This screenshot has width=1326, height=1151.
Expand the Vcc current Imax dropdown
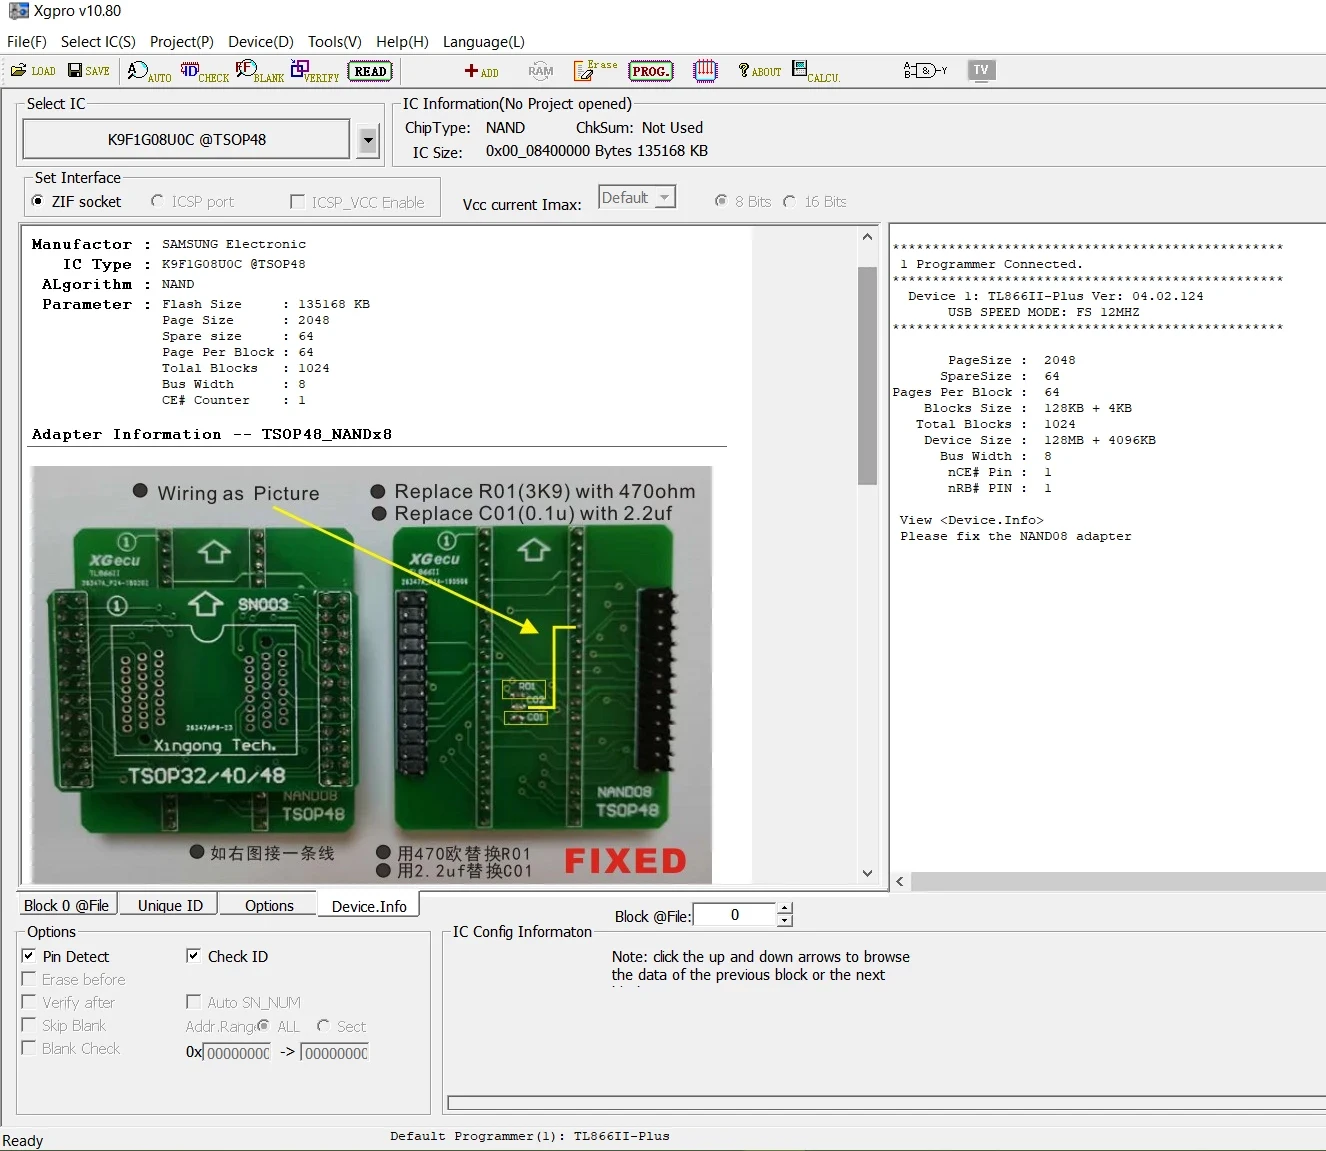click(664, 198)
